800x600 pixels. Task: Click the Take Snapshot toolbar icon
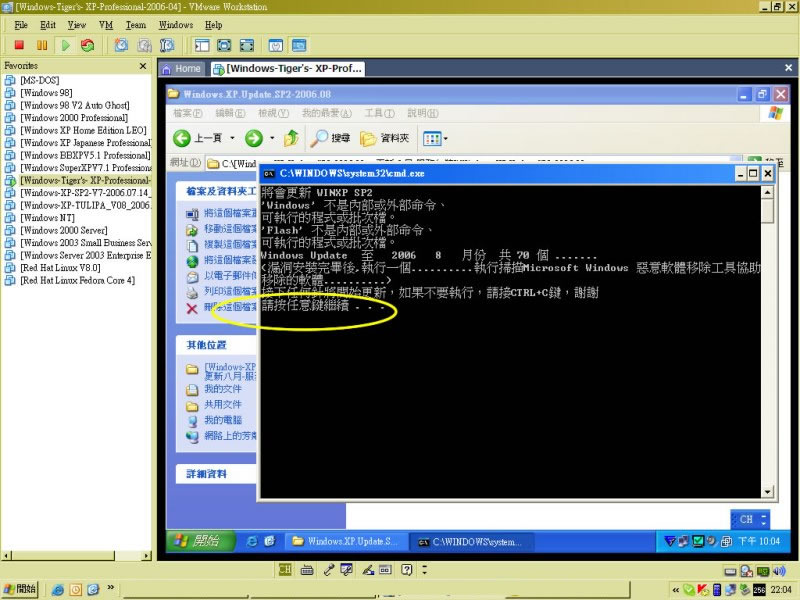point(121,45)
